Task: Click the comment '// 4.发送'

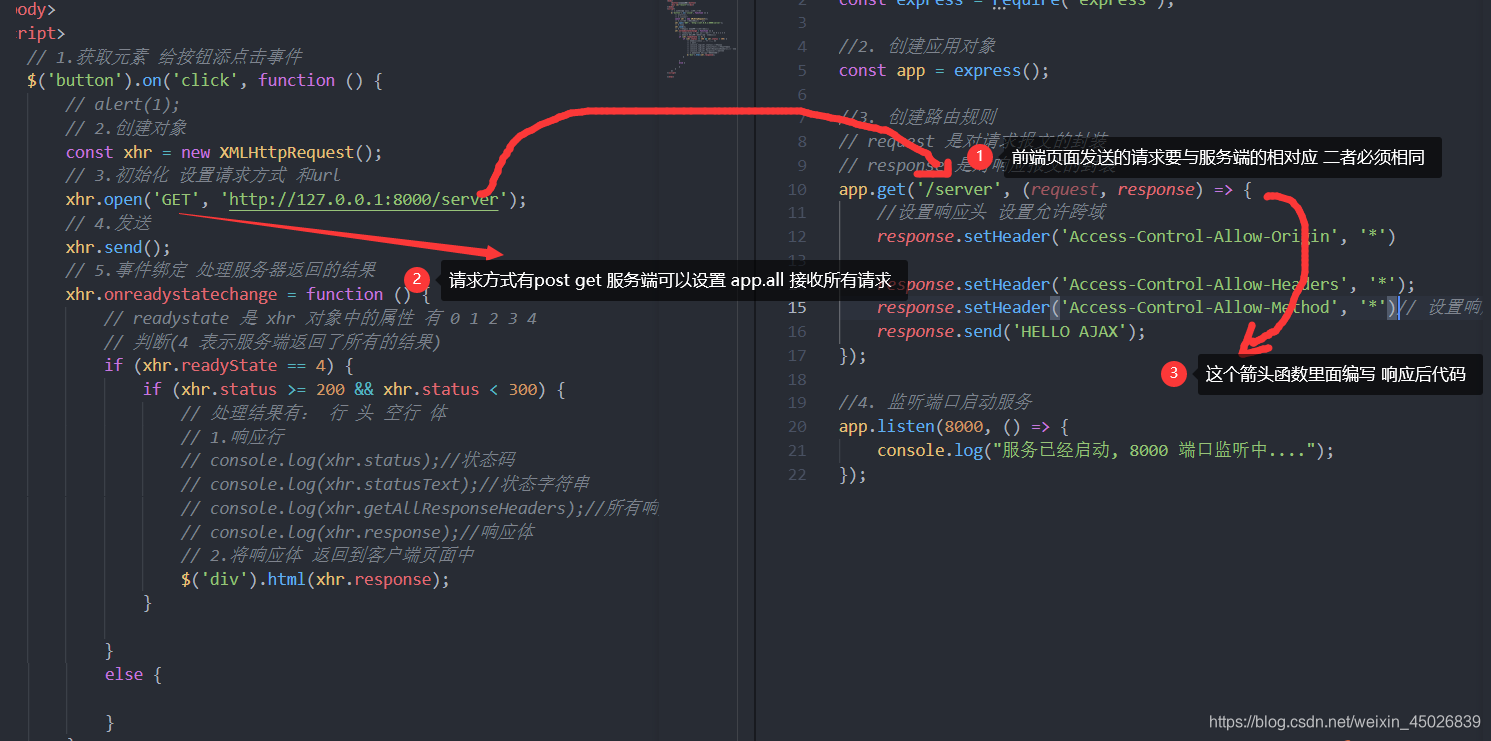Action: click(108, 224)
